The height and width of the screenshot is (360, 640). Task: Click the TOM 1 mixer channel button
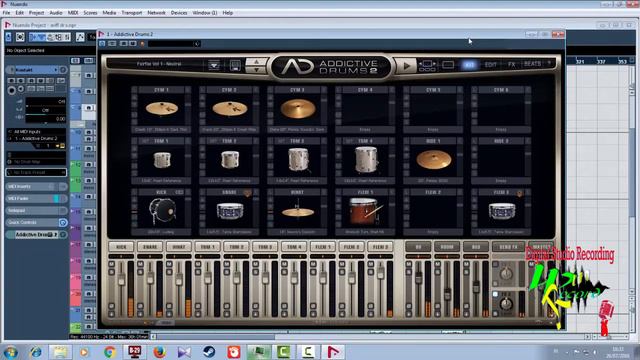(x=207, y=247)
